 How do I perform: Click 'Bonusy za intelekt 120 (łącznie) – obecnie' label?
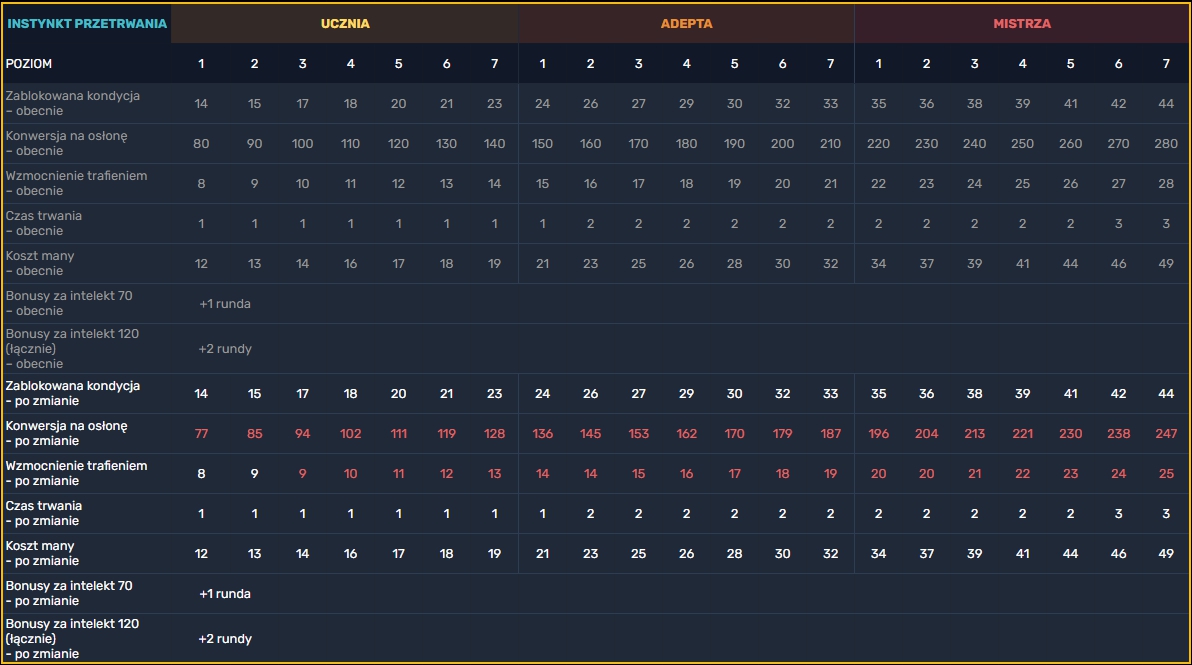point(72,349)
